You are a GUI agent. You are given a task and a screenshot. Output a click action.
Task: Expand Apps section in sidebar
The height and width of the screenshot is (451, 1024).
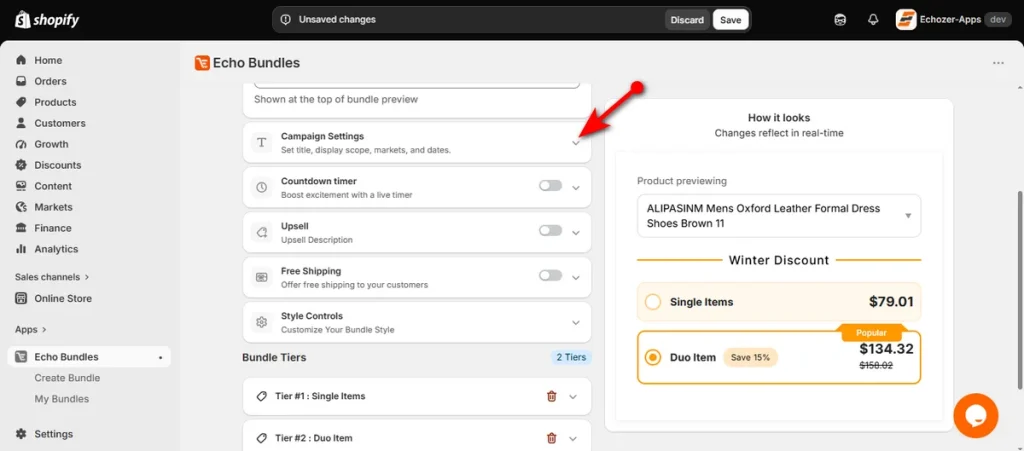pos(31,330)
